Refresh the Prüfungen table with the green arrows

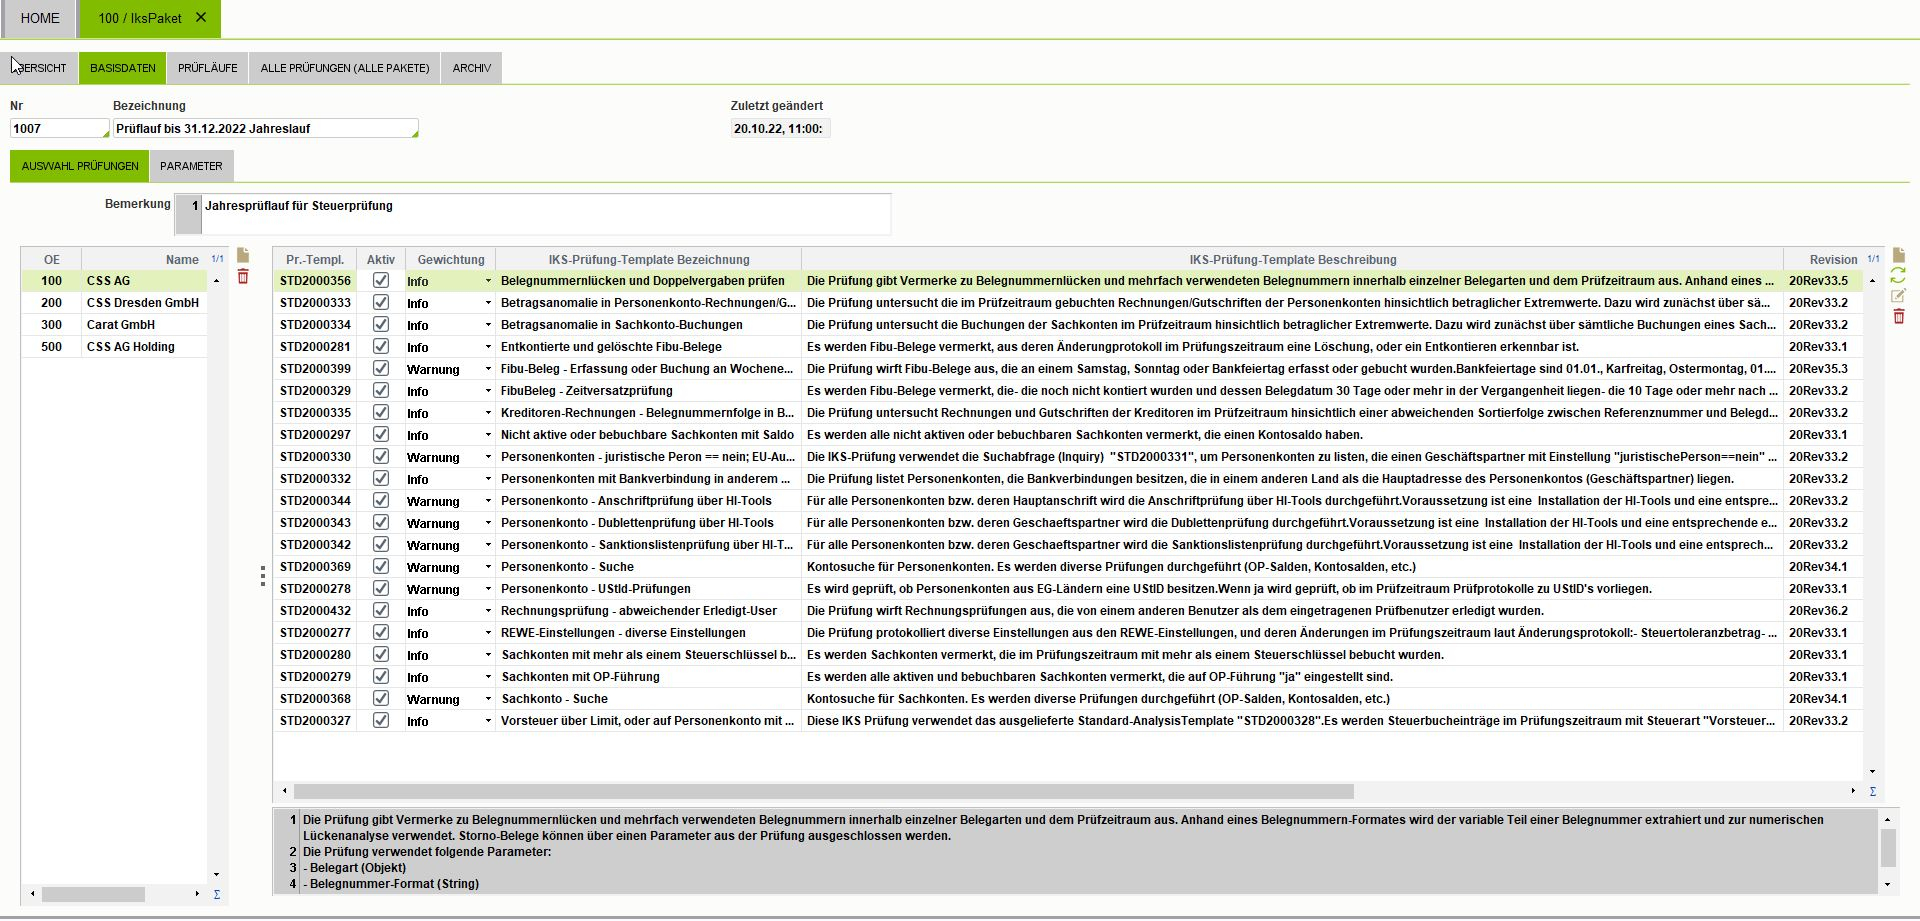pos(1899,275)
